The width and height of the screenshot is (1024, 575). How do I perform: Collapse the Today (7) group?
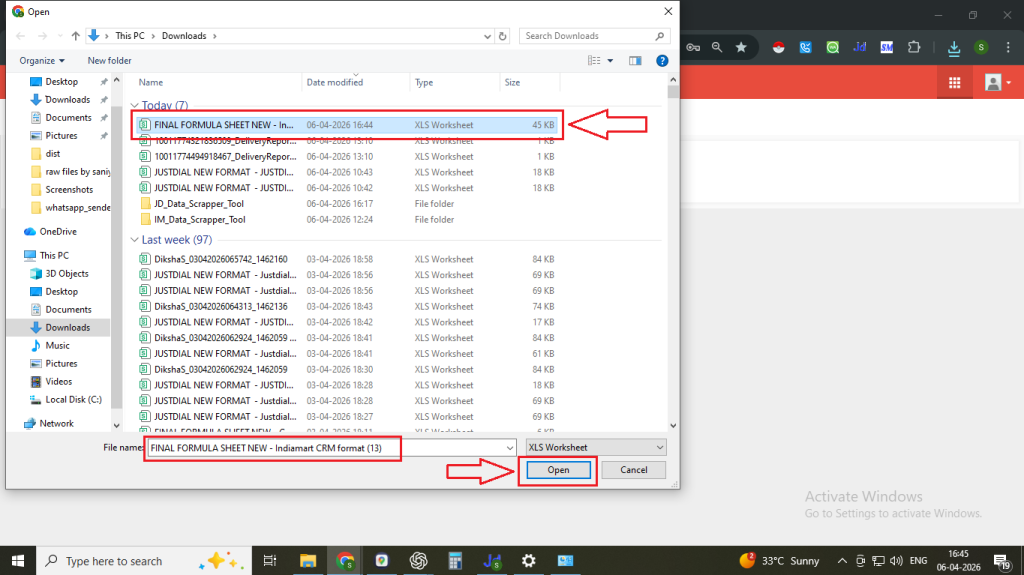(x=135, y=105)
